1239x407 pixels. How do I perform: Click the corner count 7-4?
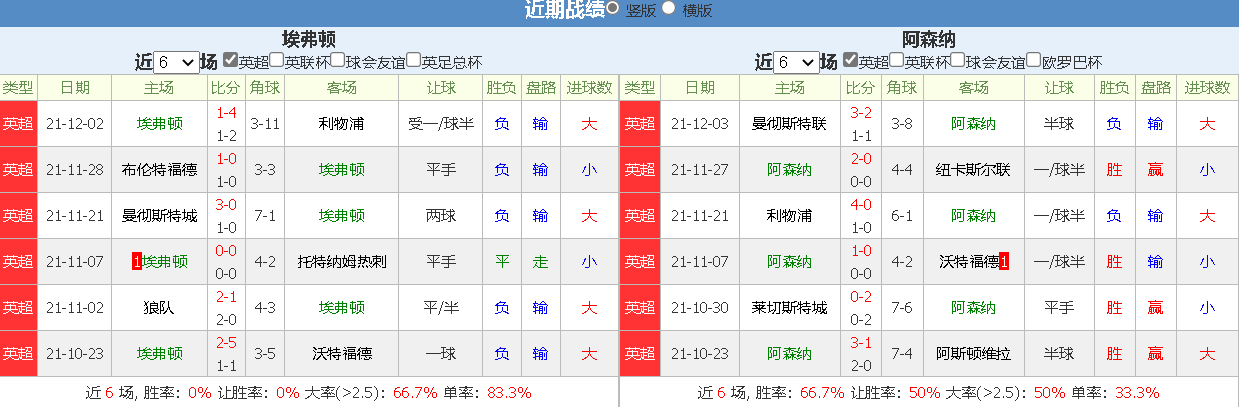click(902, 354)
